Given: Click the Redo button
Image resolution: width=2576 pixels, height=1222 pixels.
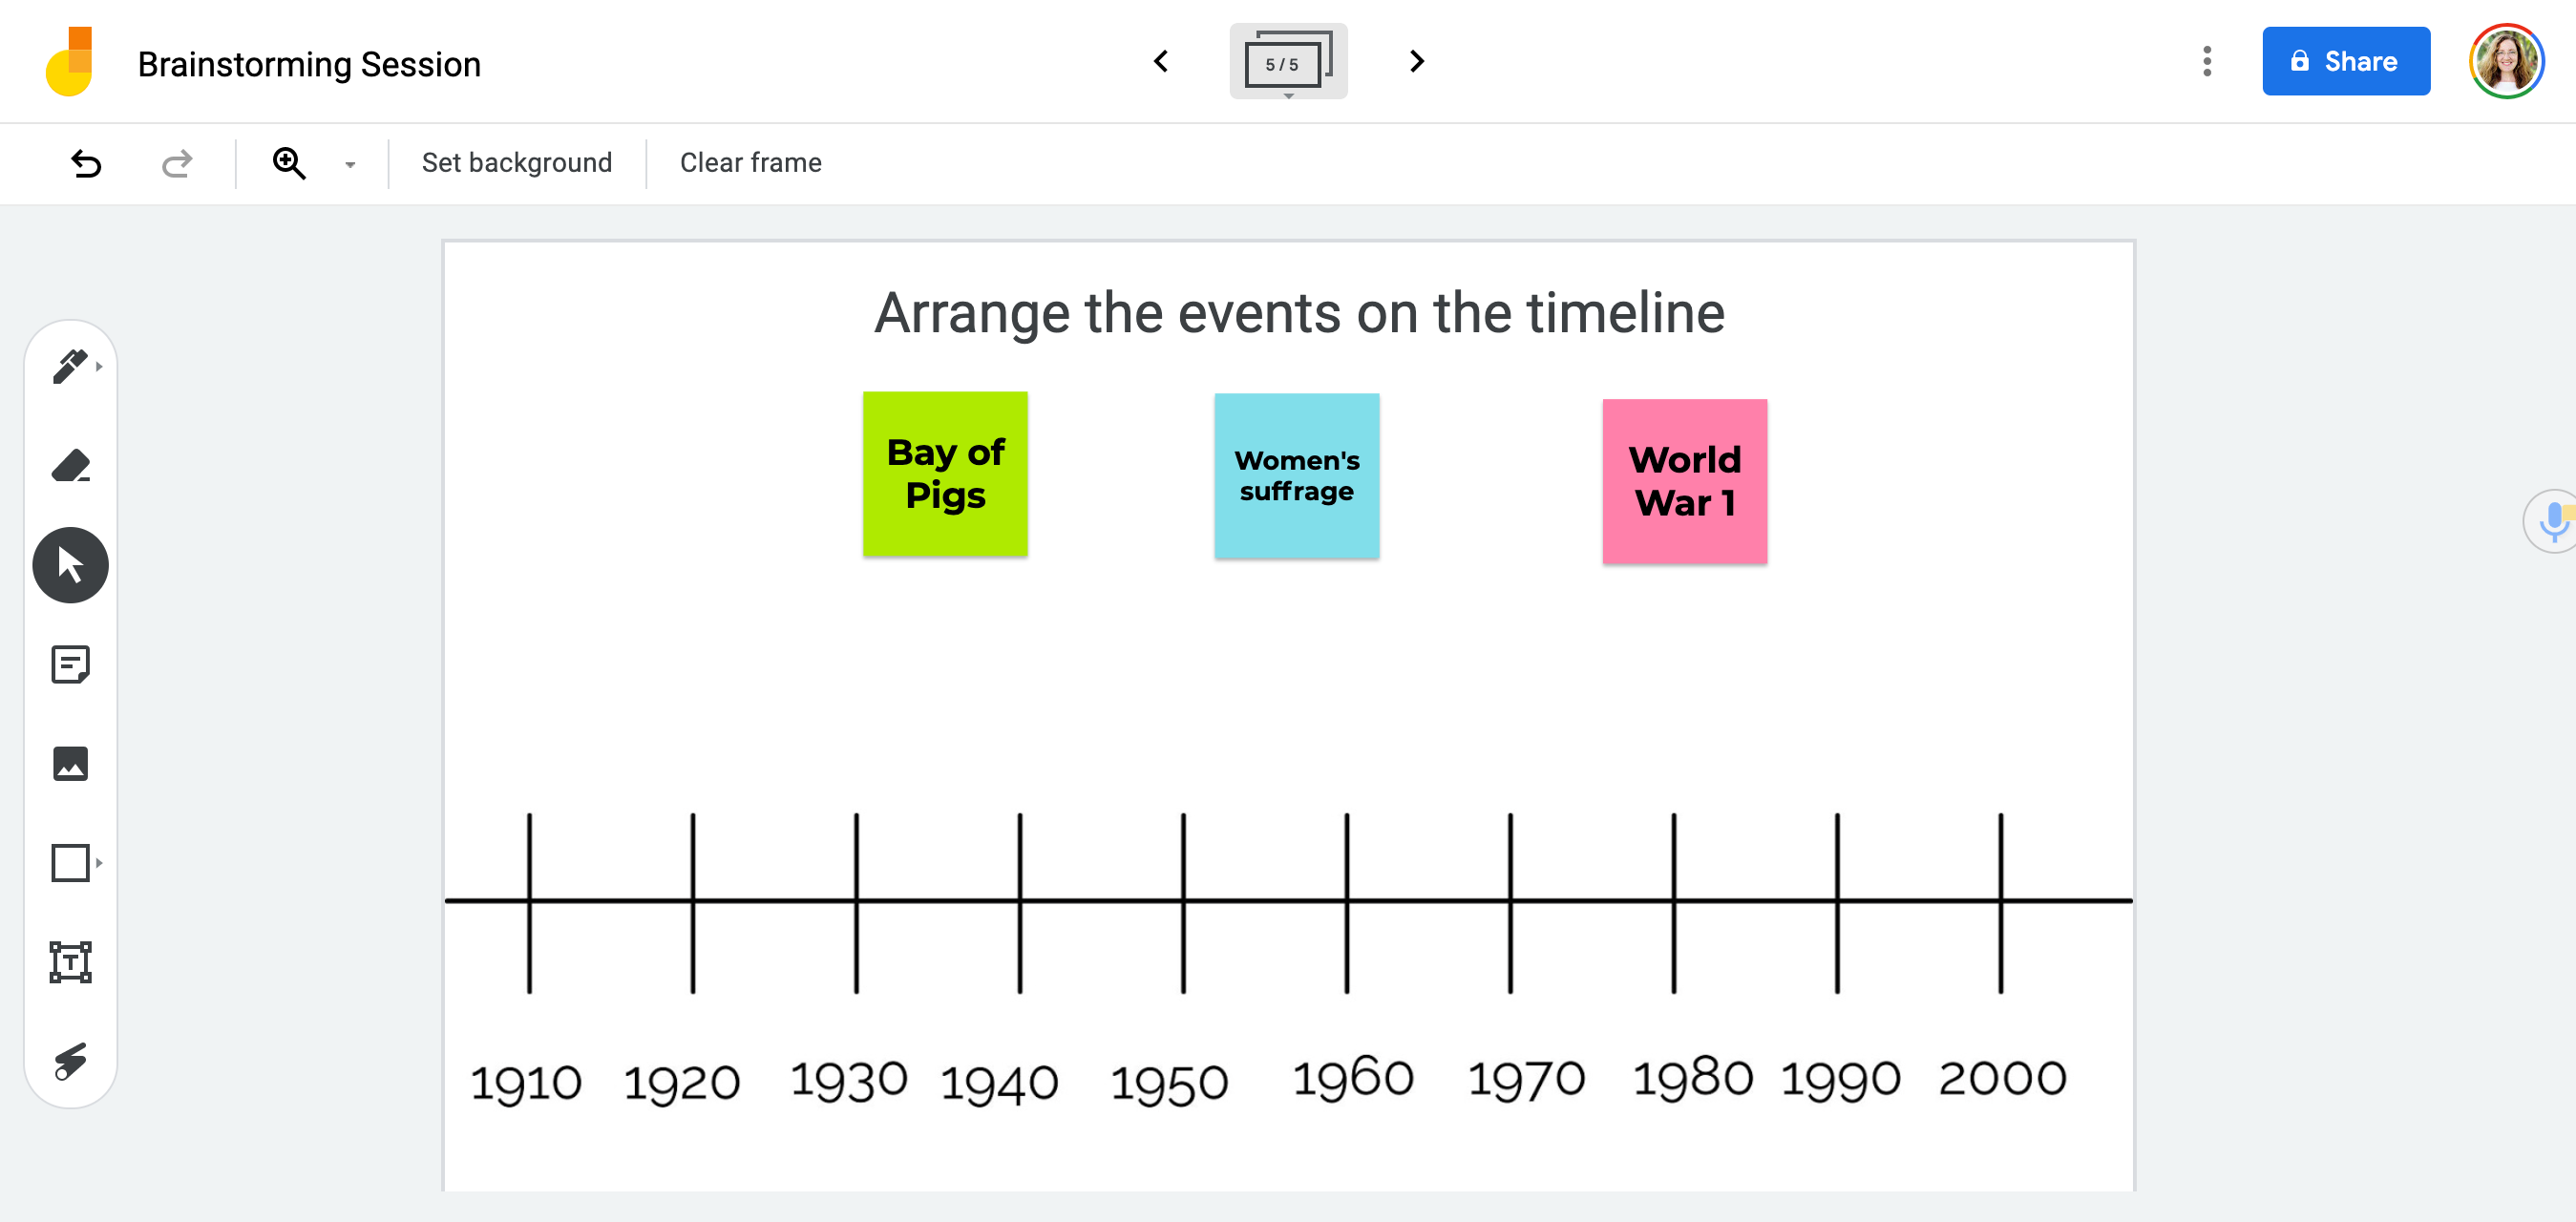Looking at the screenshot, I should (176, 162).
